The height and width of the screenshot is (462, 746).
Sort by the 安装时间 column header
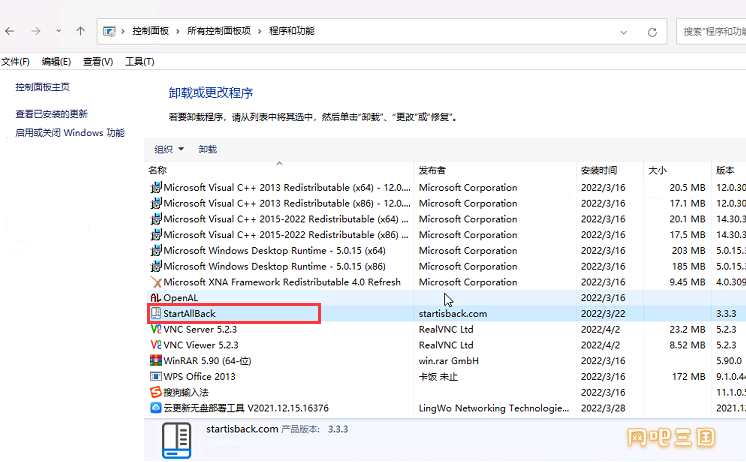click(x=599, y=170)
